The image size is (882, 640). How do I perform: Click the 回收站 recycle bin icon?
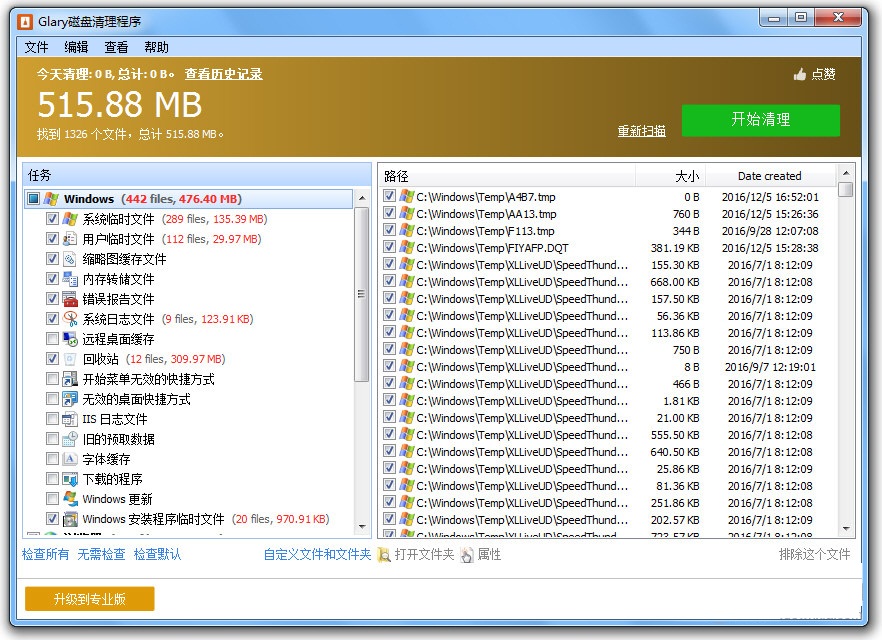coord(70,359)
